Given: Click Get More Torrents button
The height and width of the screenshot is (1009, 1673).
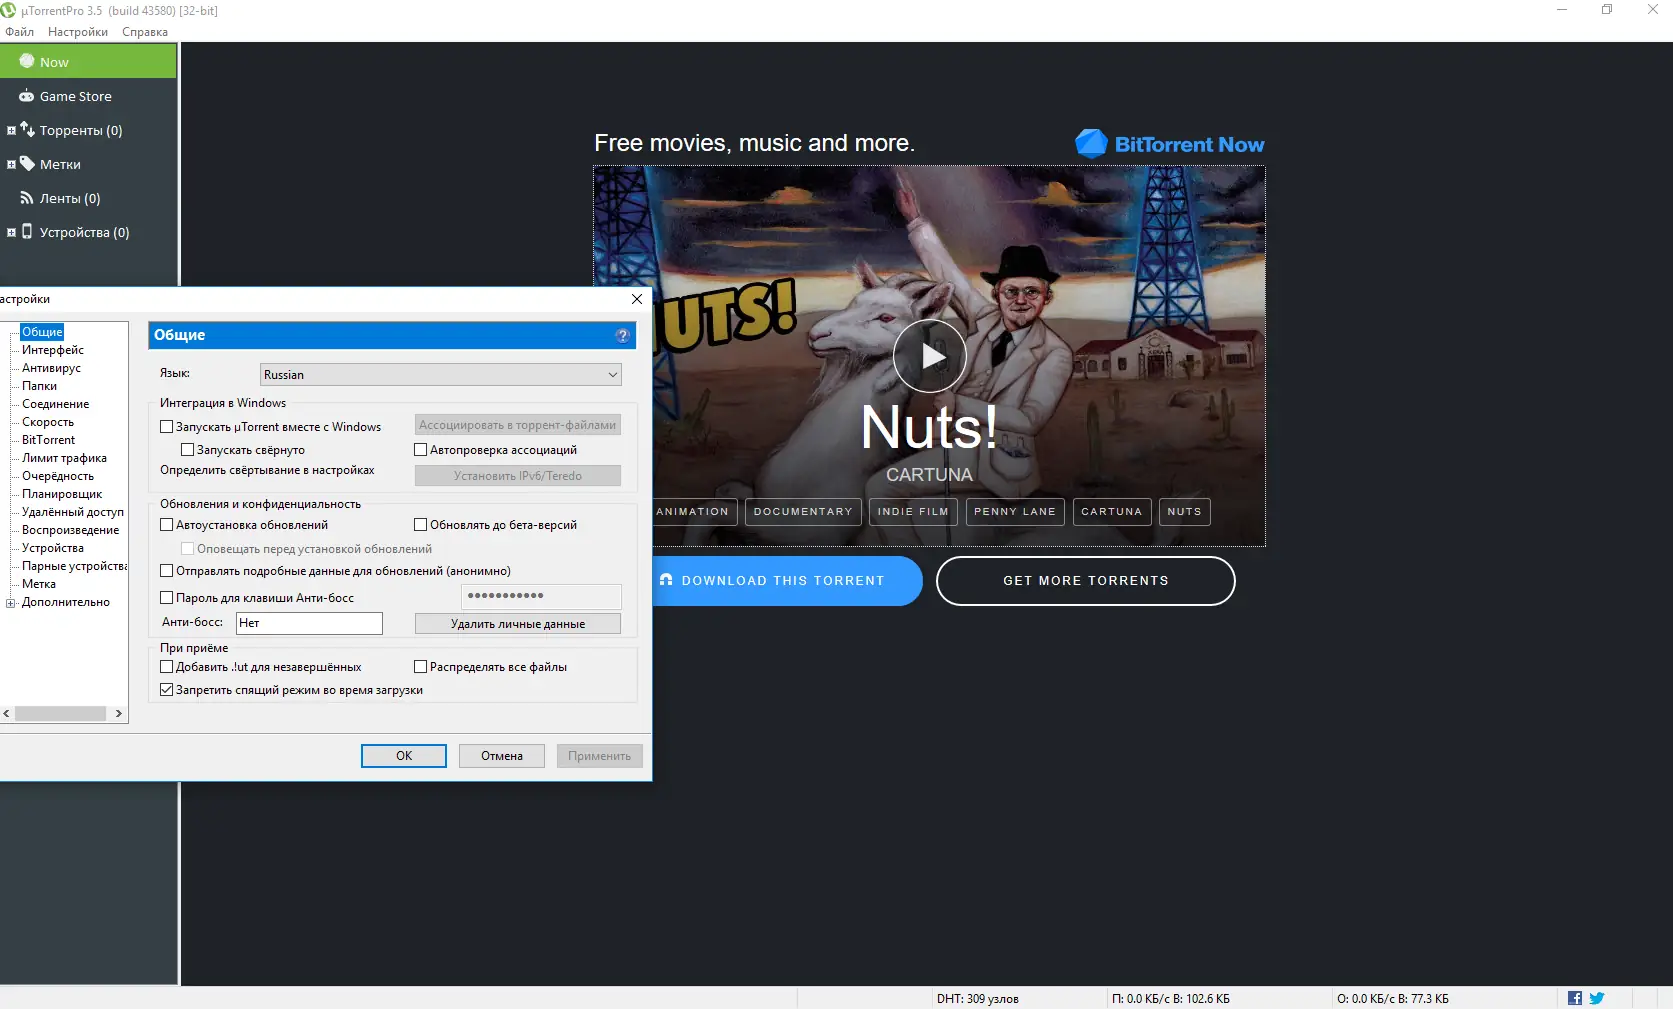Looking at the screenshot, I should coord(1086,581).
